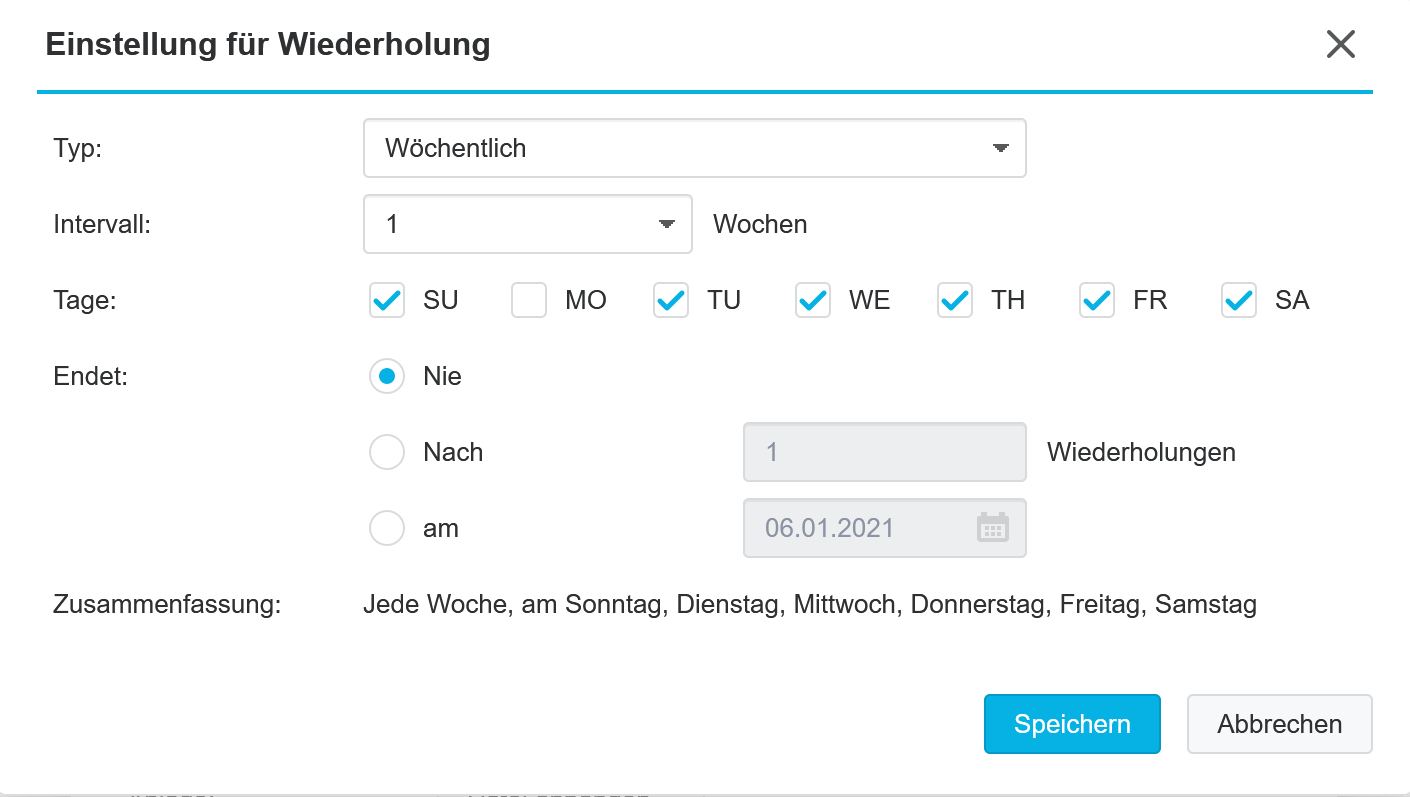Select the Nie radio button
The image size is (1410, 797).
pos(387,376)
